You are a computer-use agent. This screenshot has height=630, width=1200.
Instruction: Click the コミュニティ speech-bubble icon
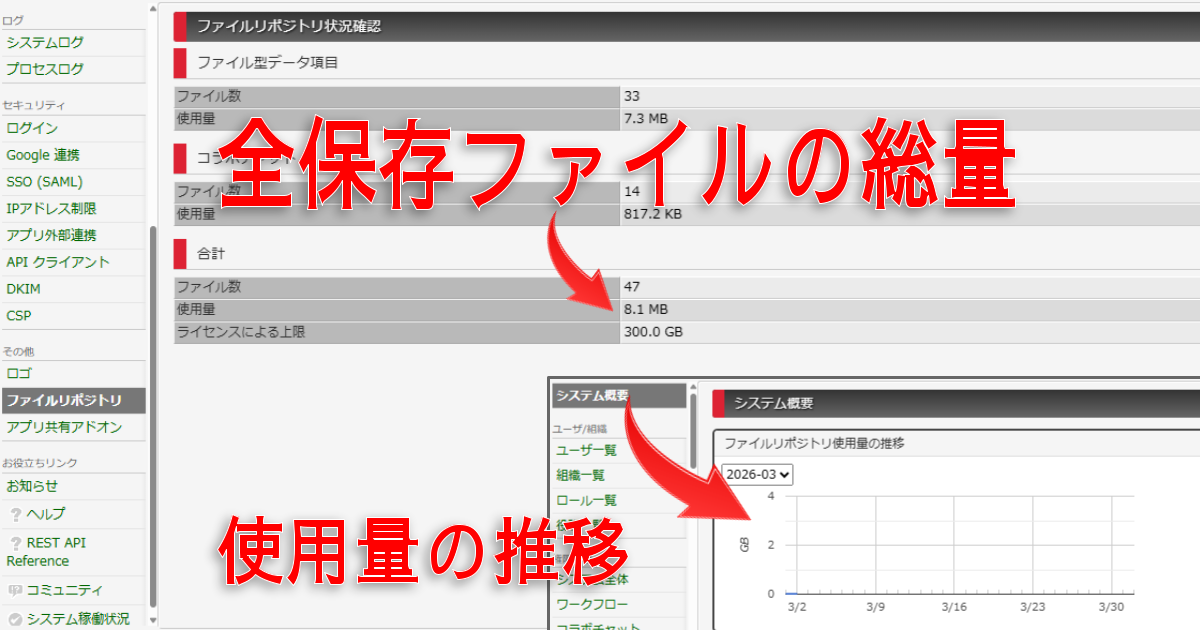click(x=15, y=591)
